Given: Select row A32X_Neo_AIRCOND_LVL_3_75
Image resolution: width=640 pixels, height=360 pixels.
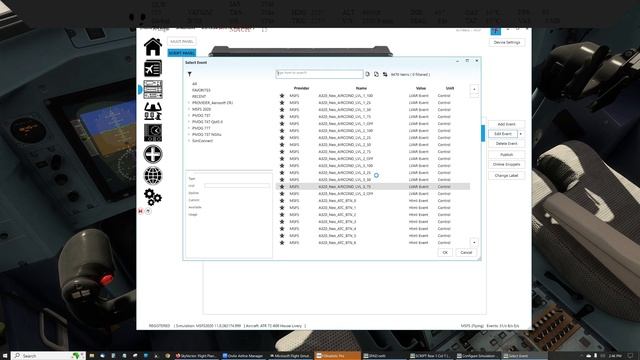Looking at the screenshot, I should click(x=373, y=187).
